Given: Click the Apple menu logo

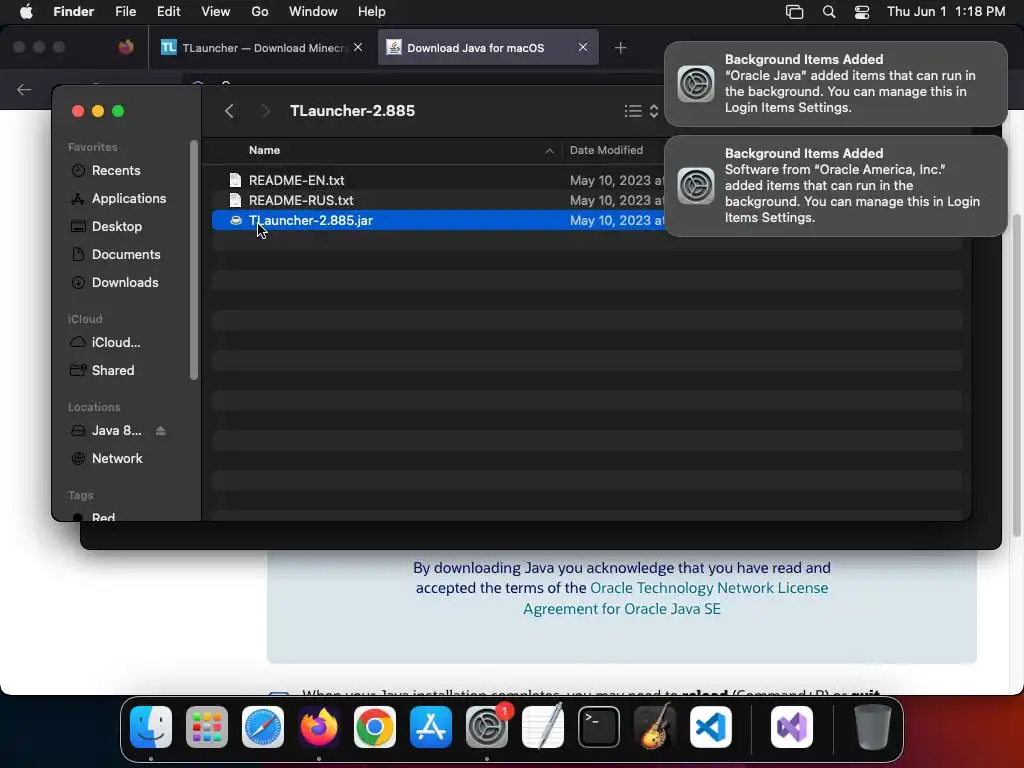Looking at the screenshot, I should (x=26, y=12).
